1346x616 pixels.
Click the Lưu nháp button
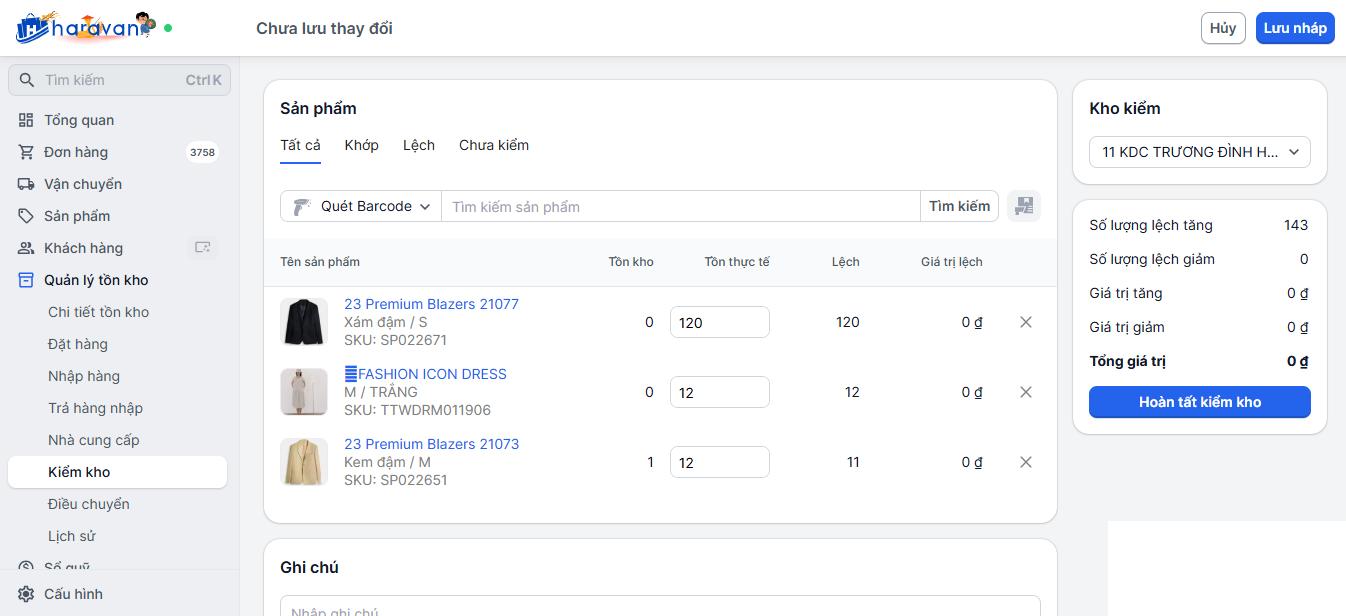(x=1294, y=28)
